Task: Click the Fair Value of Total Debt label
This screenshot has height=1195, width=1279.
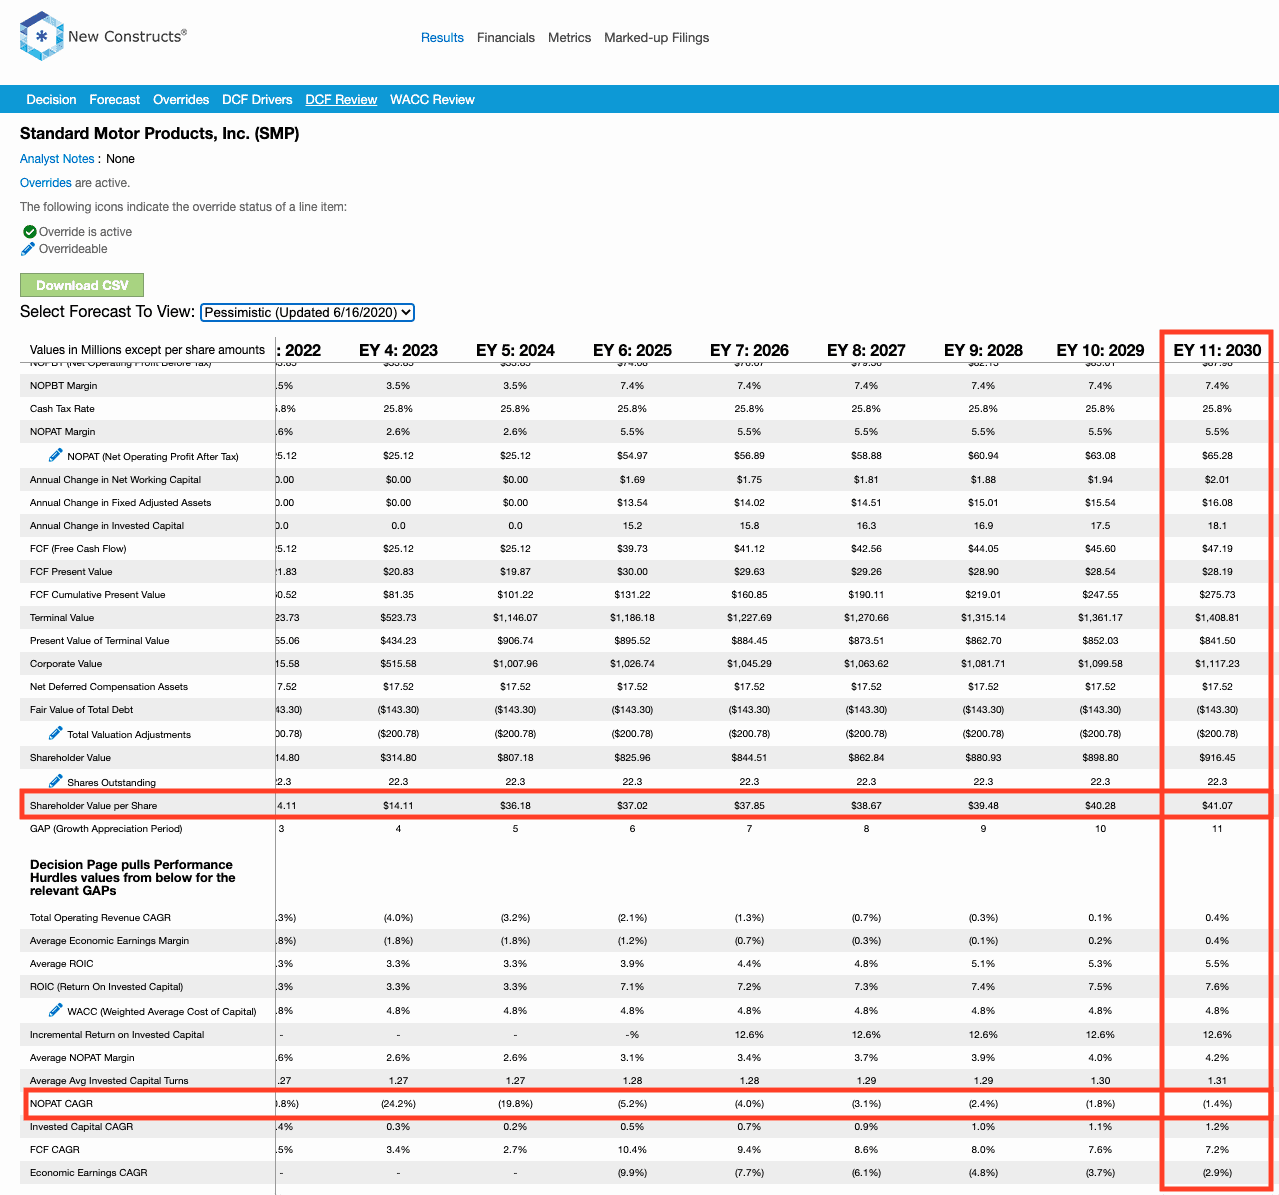Action: tap(81, 710)
